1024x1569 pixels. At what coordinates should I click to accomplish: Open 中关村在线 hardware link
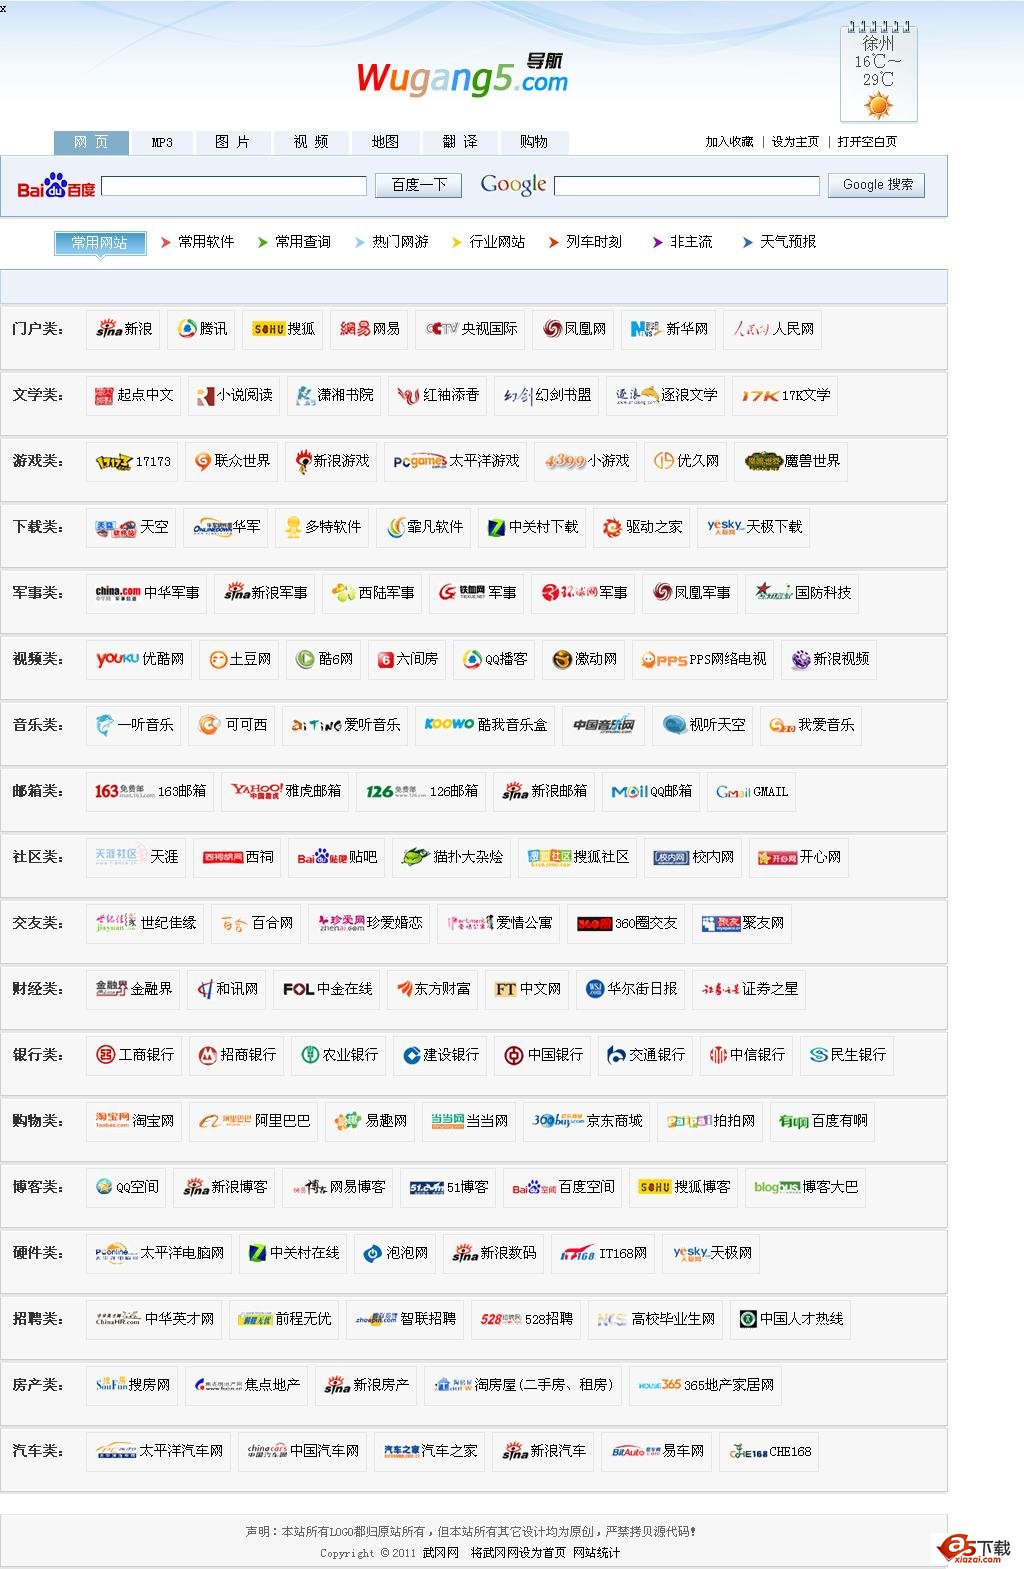293,1253
